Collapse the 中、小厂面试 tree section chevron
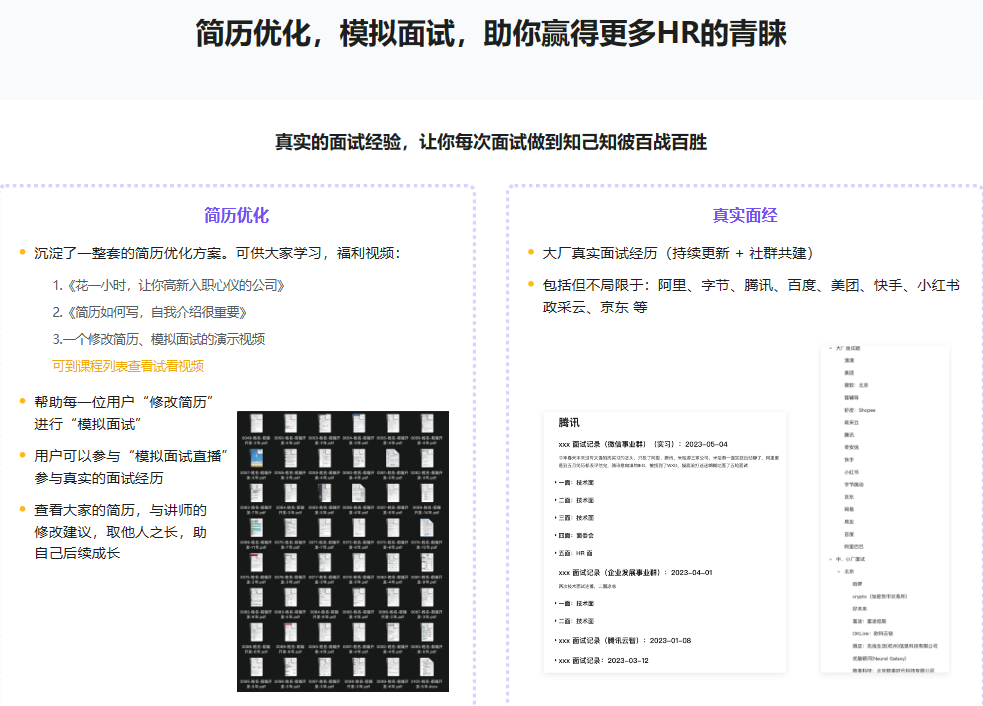The width and height of the screenshot is (983, 706). (831, 559)
